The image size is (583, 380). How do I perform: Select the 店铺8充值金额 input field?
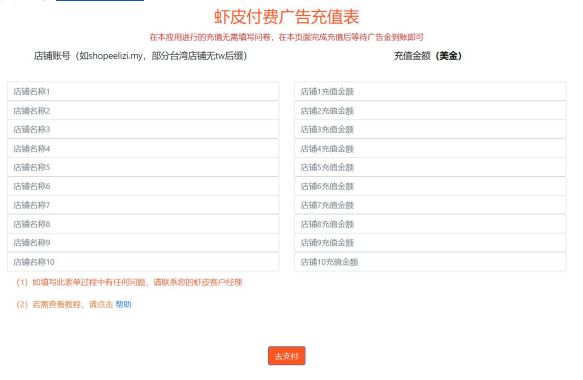(430, 224)
